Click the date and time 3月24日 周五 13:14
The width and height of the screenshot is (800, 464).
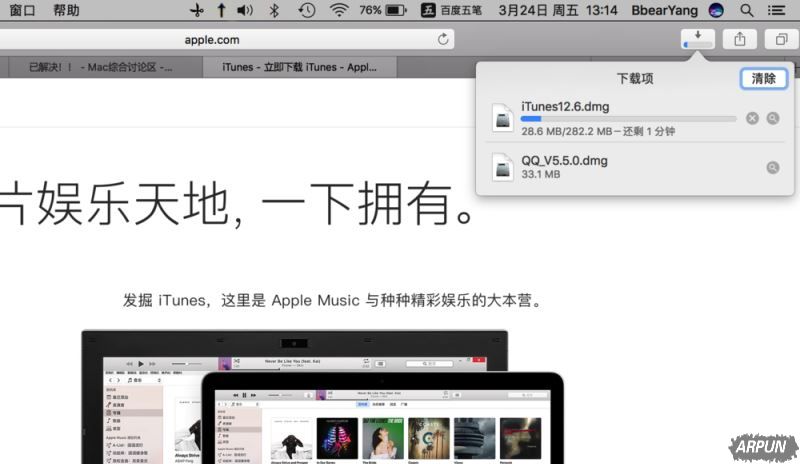click(558, 10)
